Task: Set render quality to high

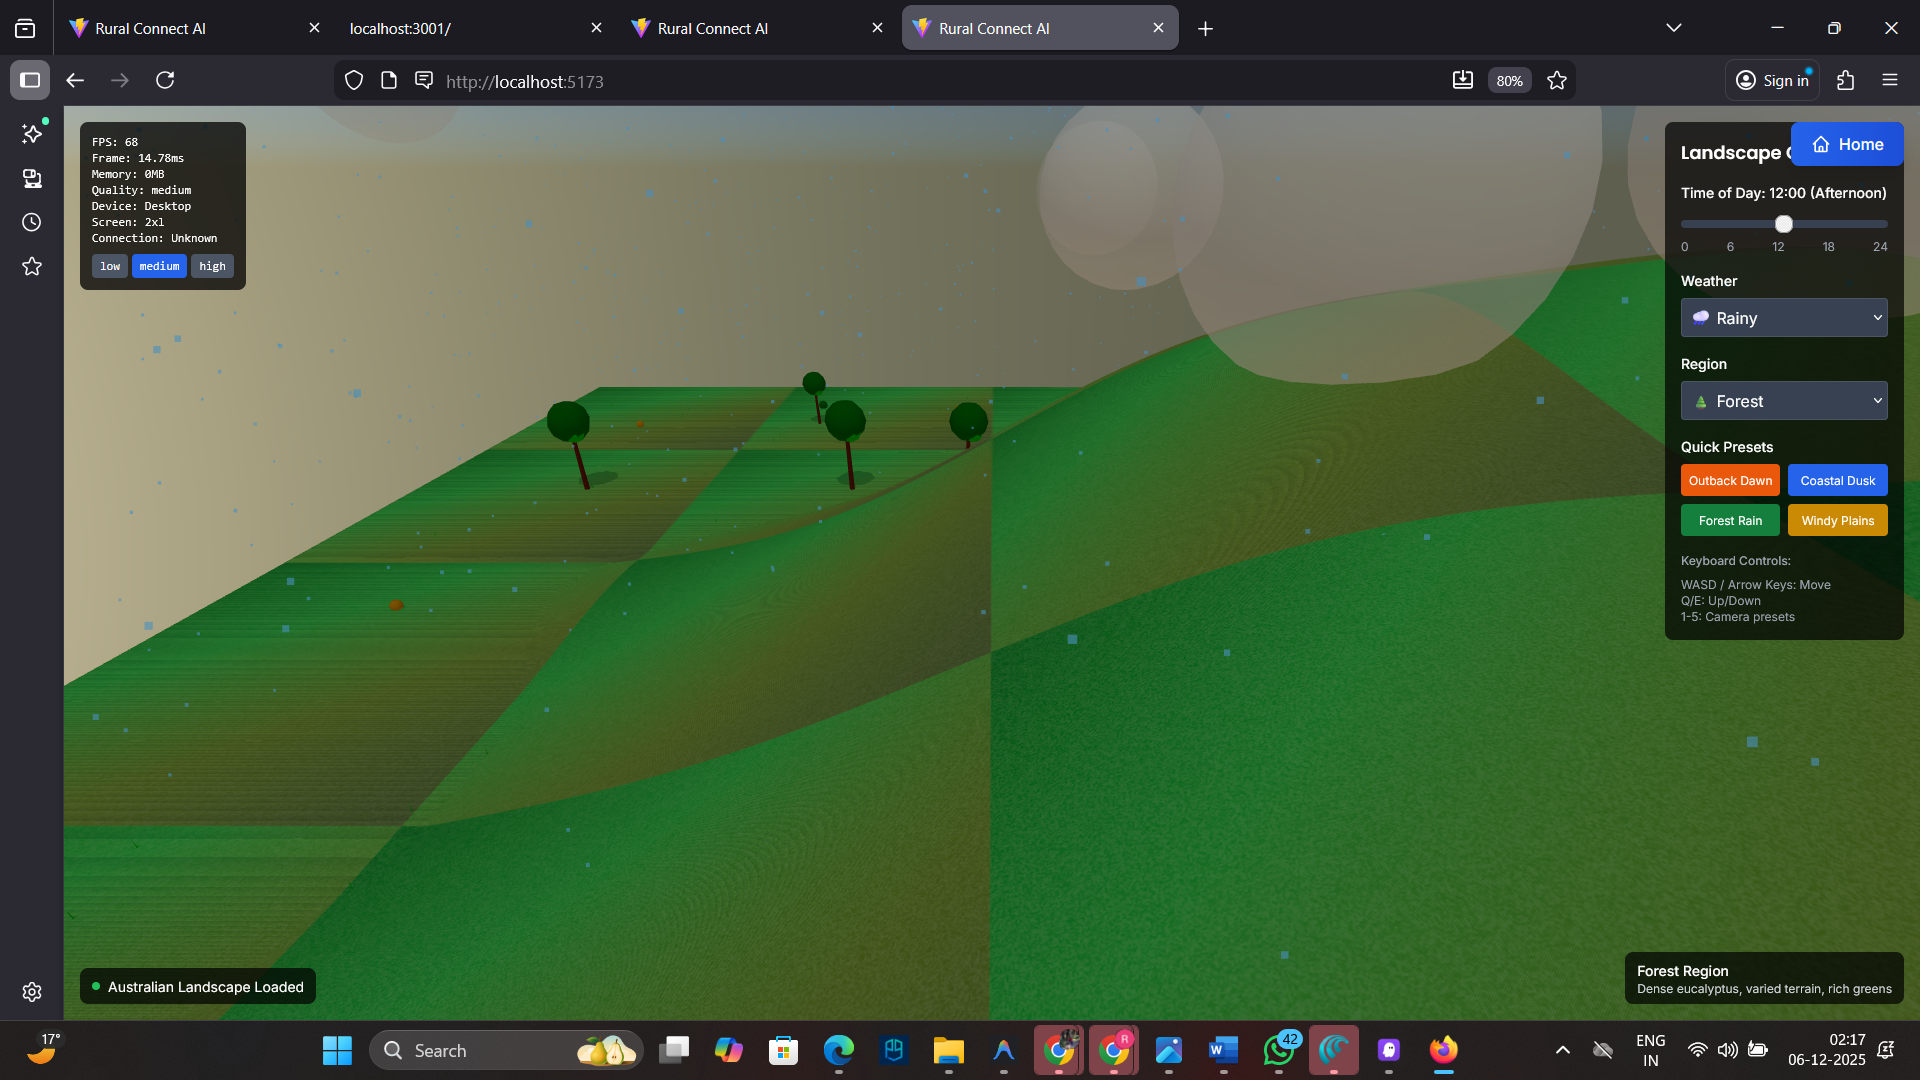Action: pos(212,266)
